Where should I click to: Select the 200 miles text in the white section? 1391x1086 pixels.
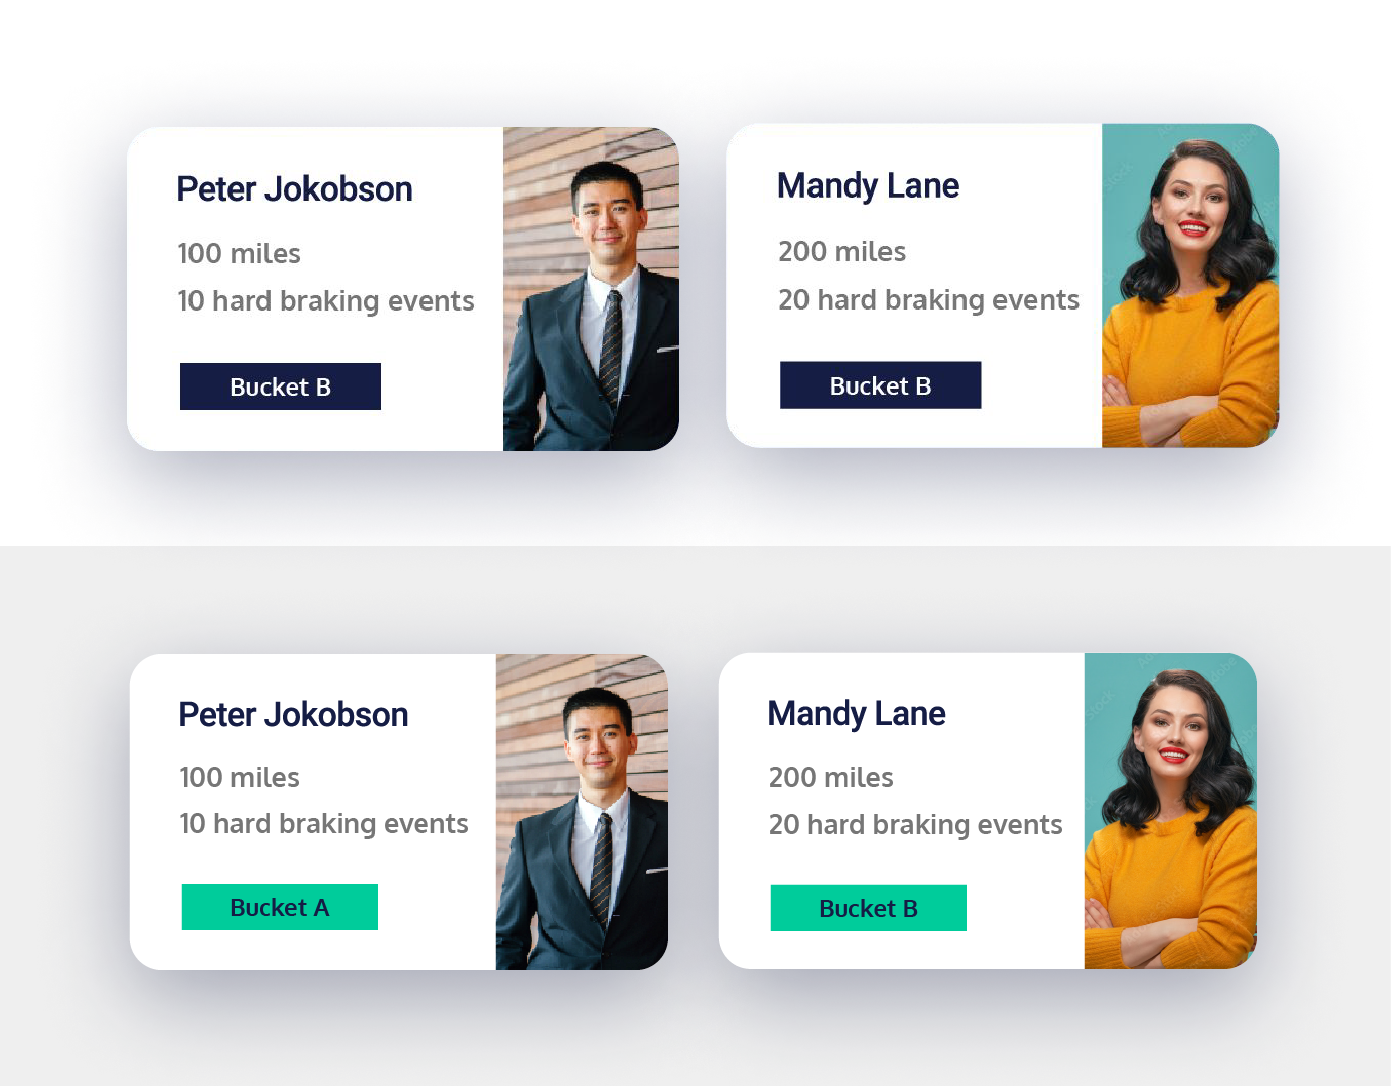click(x=842, y=251)
